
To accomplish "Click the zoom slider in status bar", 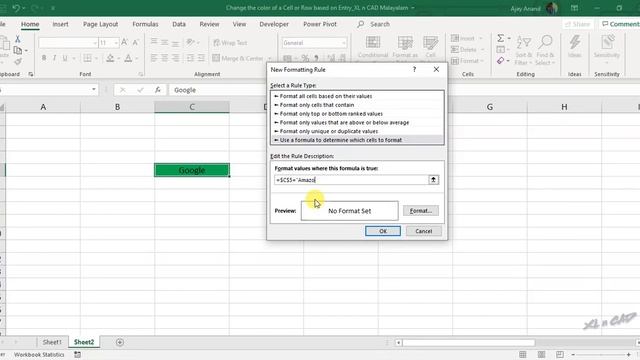I will tap(601, 355).
